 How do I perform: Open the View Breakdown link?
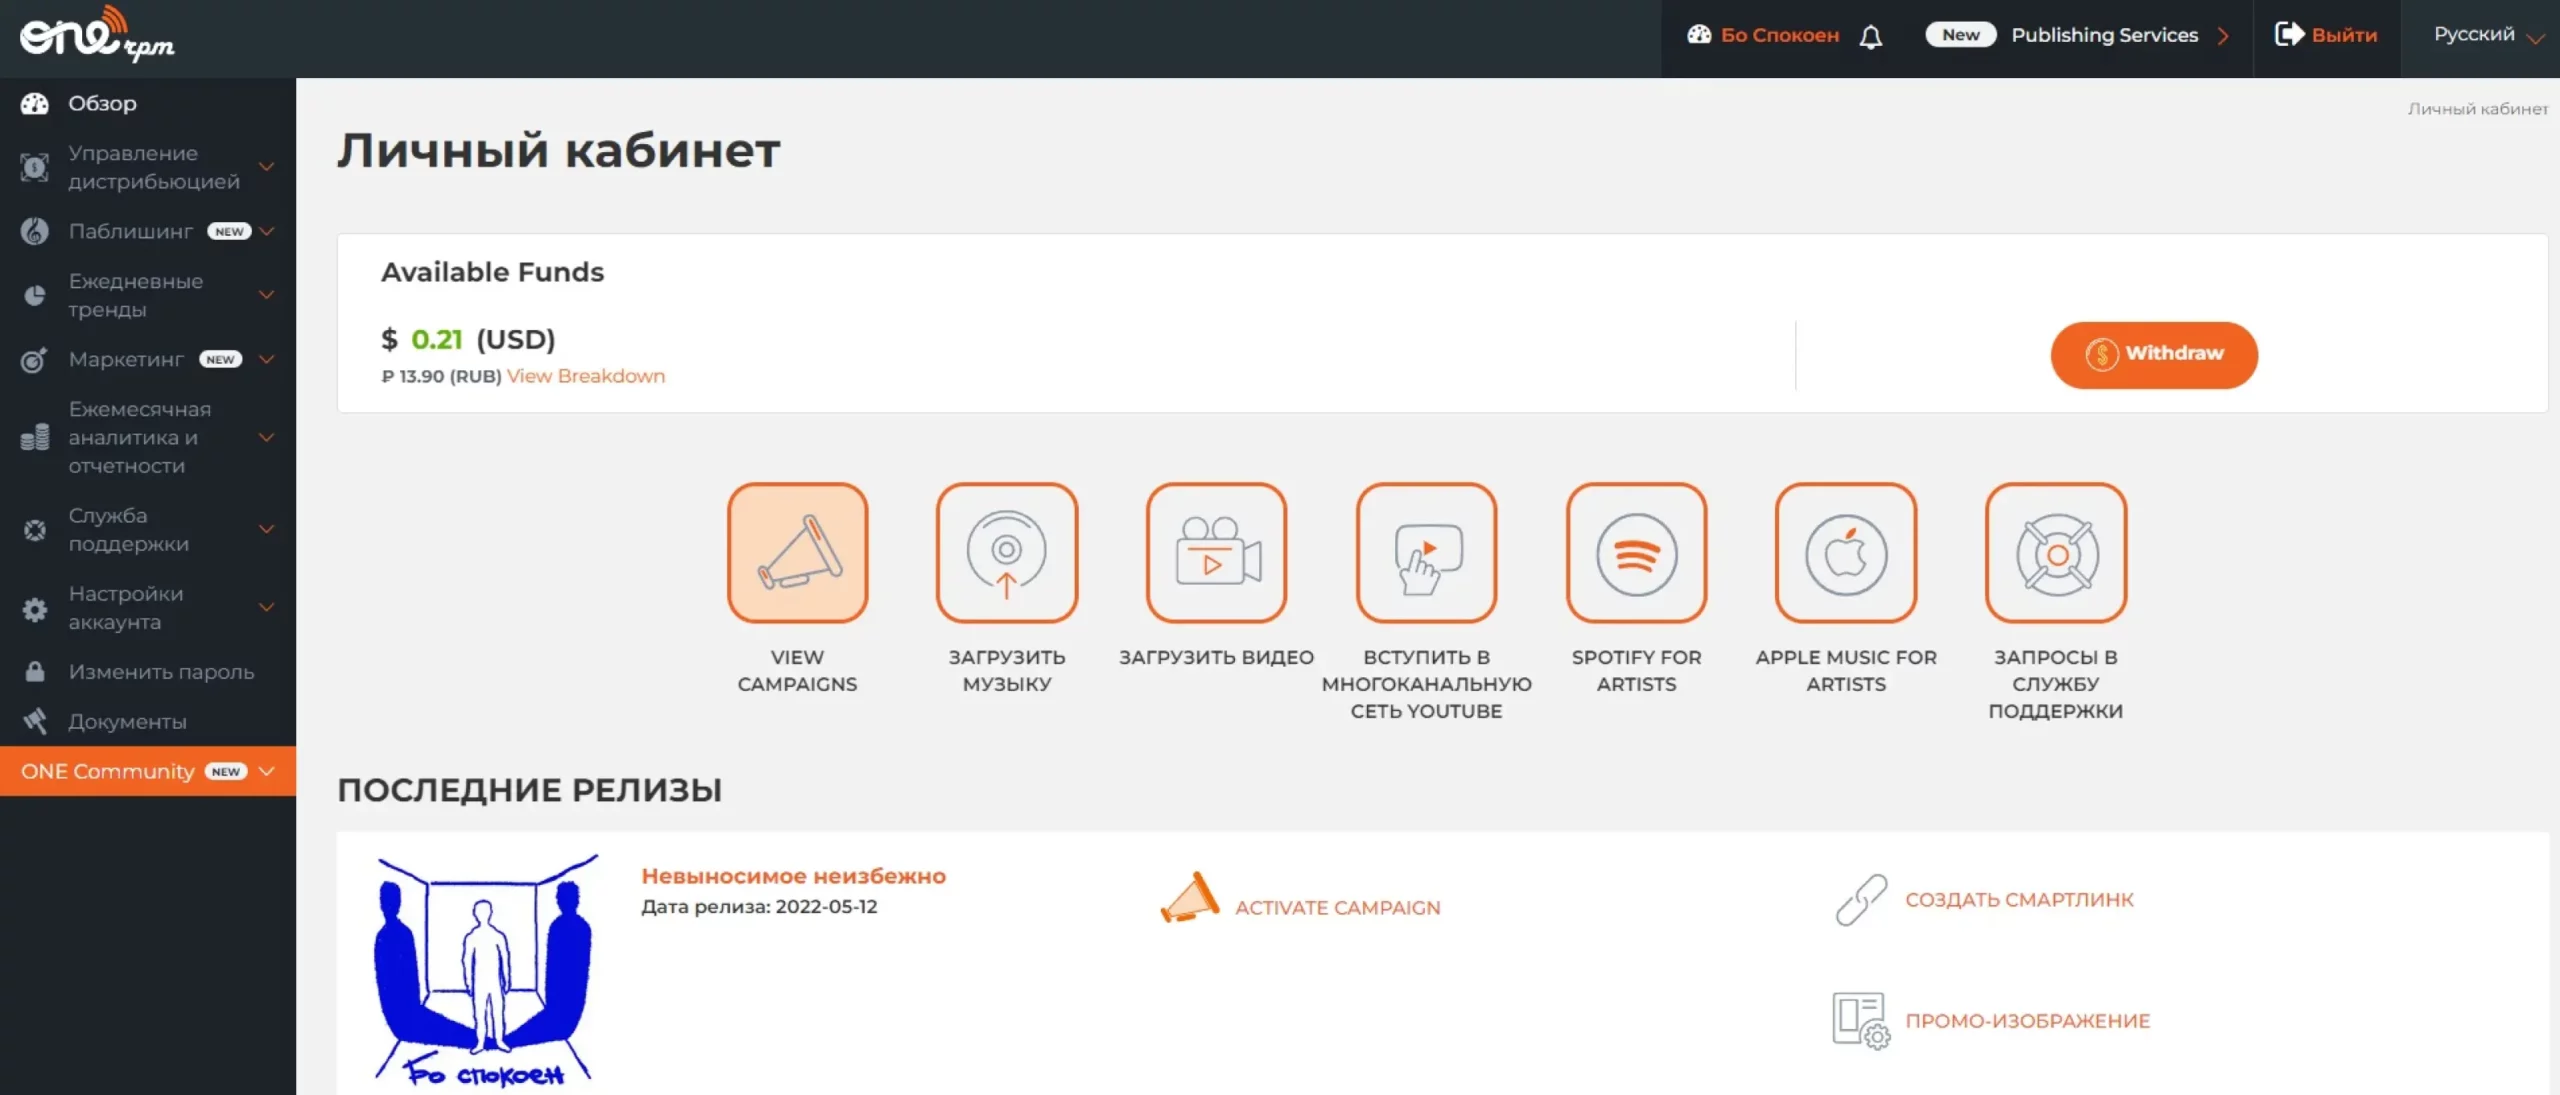[x=585, y=376]
